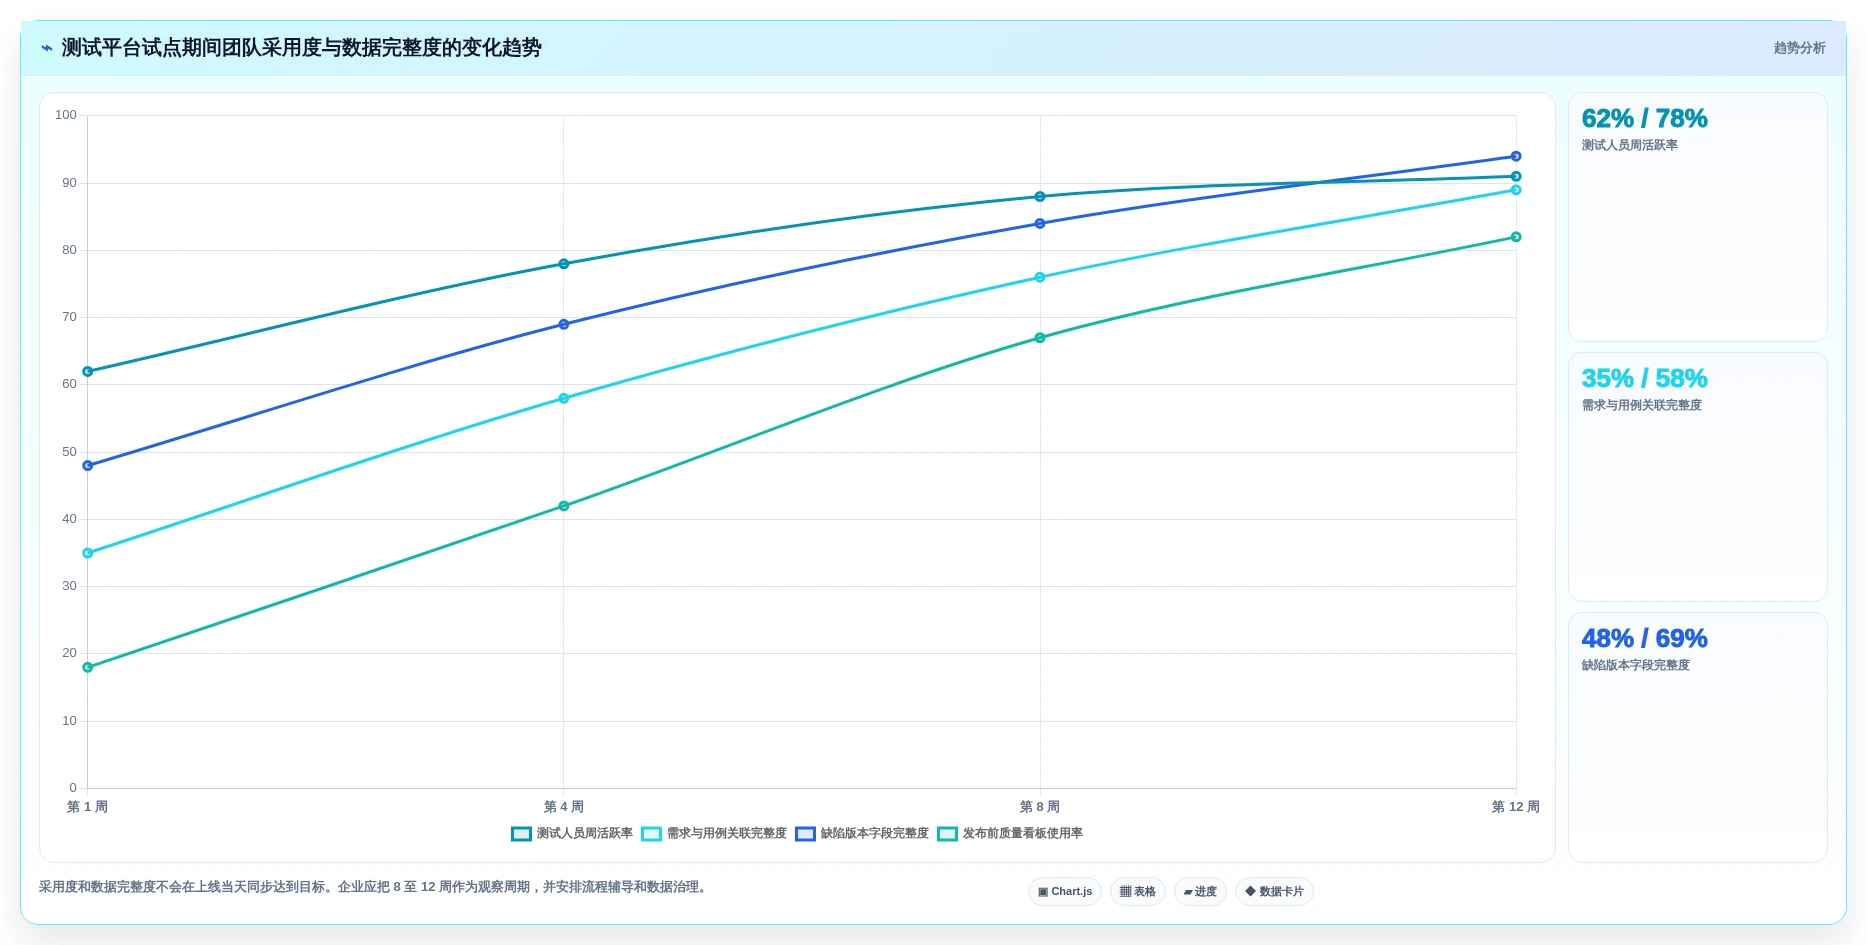Click 发布前质量看板使用率 point at 第 12 周 (82)
This screenshot has height=945, width=1867.
coord(1516,237)
